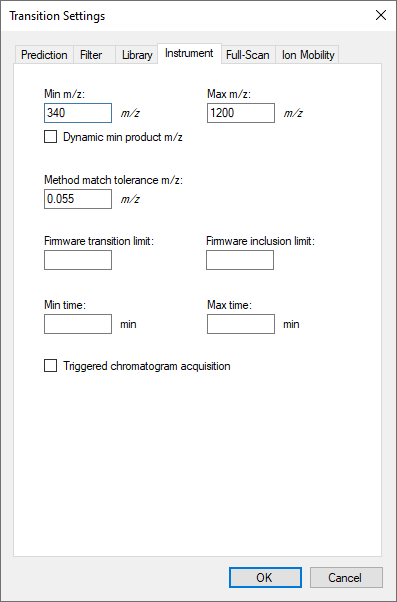Viewport: 397px width, 602px height.
Task: Open the Ion Mobility tab
Action: (307, 55)
